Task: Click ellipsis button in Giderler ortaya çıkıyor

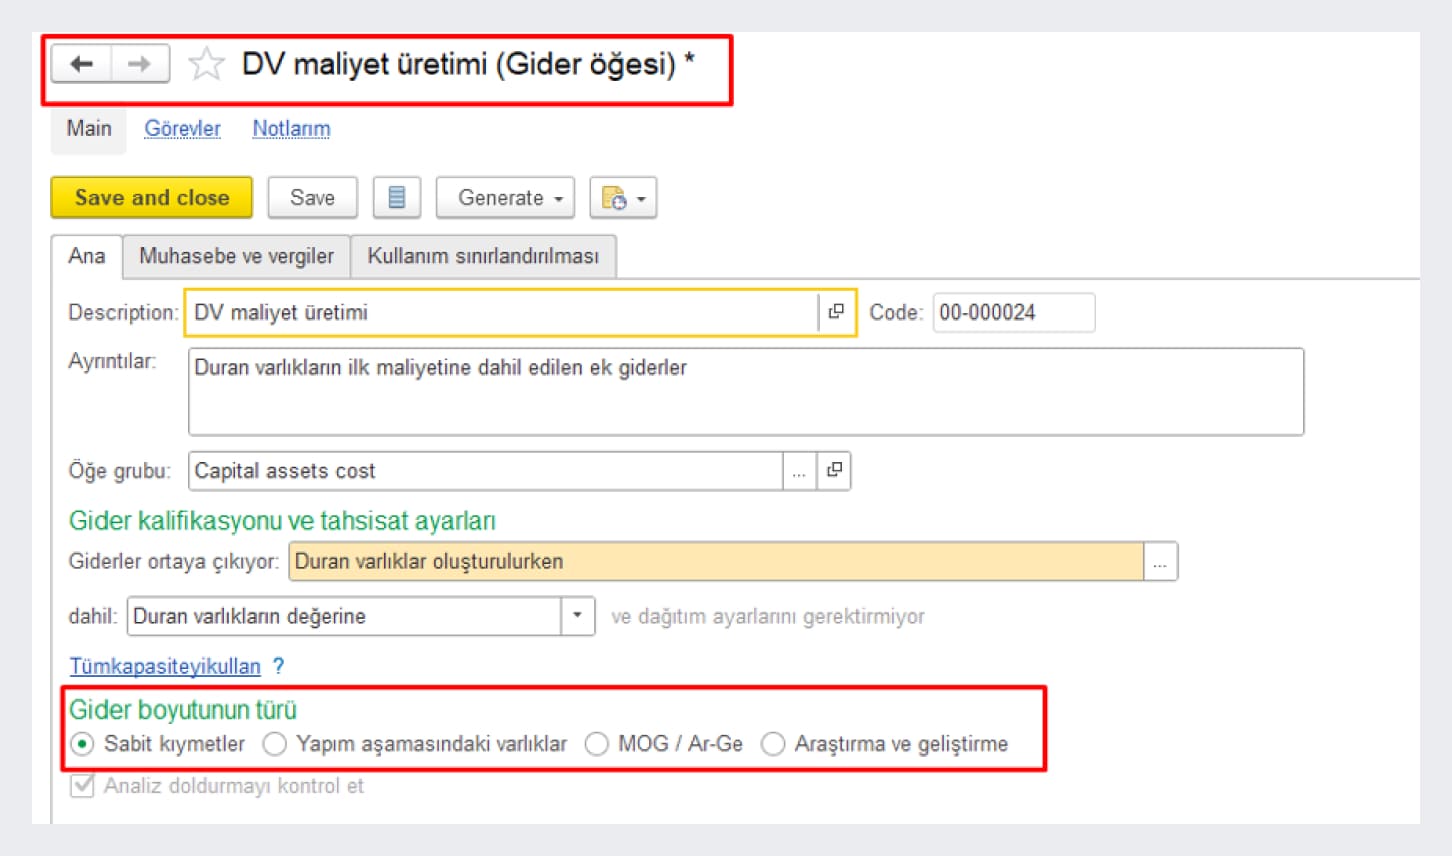Action: (x=1160, y=562)
